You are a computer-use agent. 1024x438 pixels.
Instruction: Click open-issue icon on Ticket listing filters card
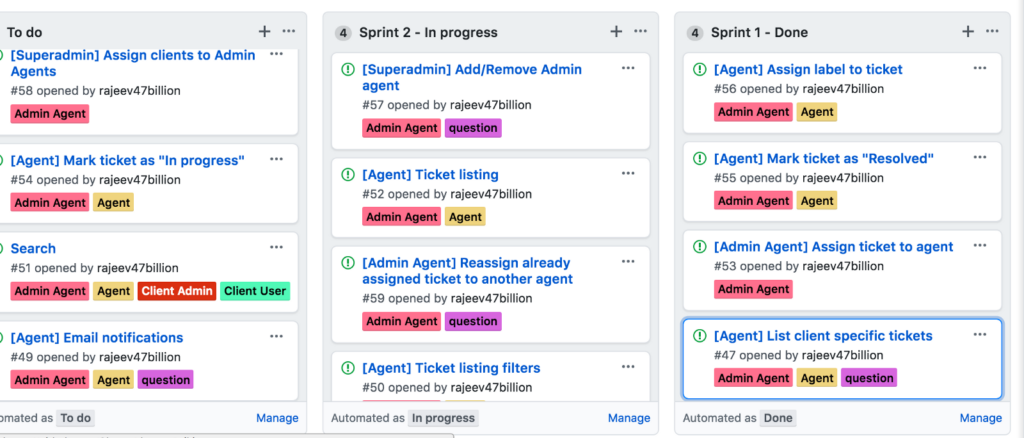pos(348,368)
